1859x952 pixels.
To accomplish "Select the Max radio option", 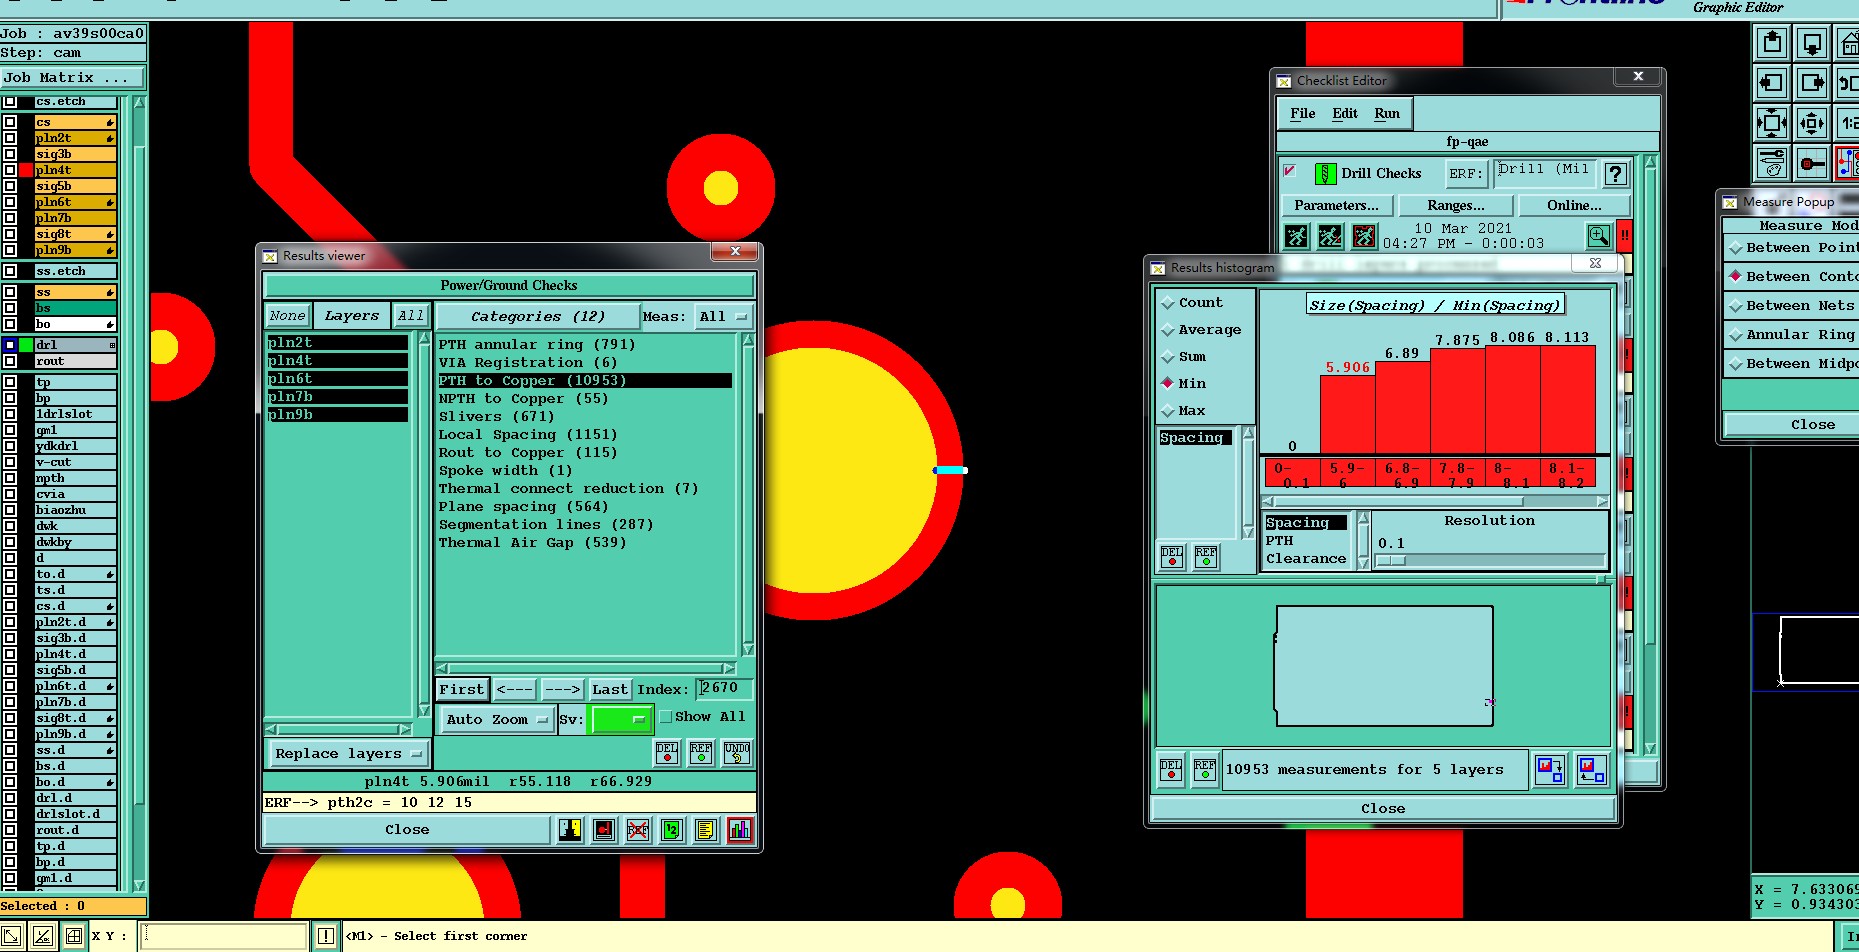I will click(x=1168, y=411).
